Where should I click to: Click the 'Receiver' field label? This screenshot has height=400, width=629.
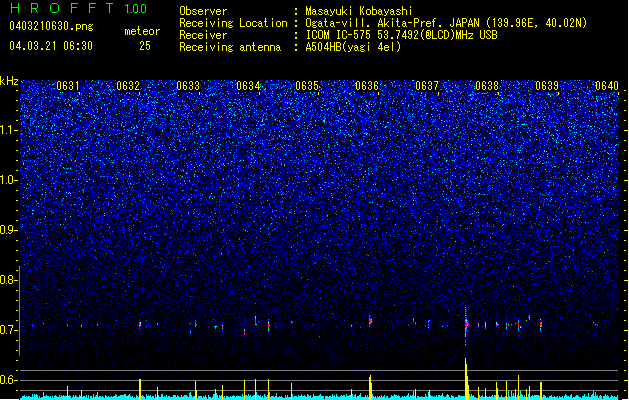(x=203, y=35)
